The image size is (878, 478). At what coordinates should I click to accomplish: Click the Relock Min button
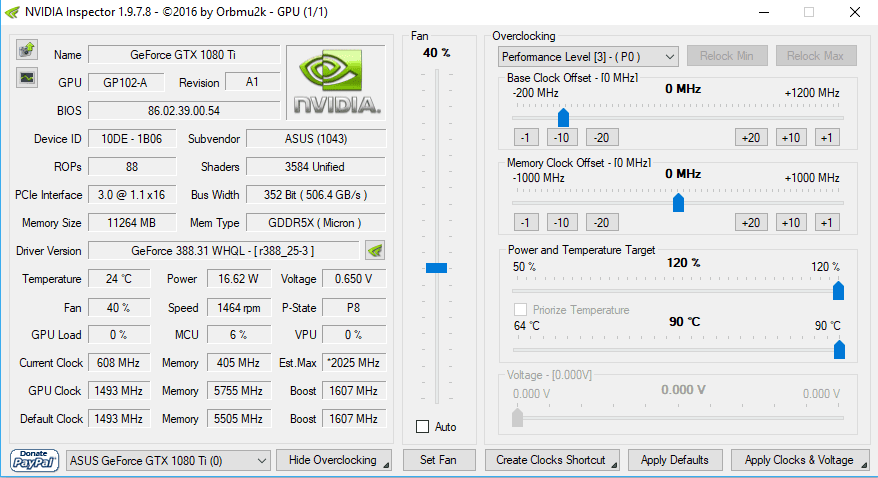coord(727,56)
